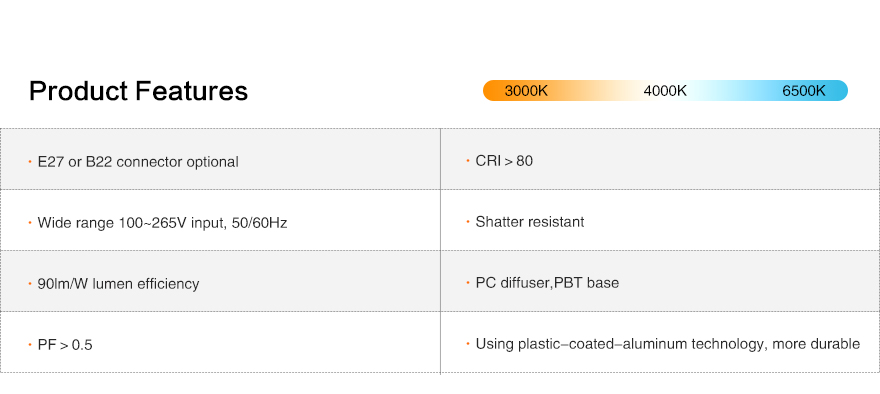This screenshot has width=880, height=394.
Task: Click orange bullet beside CRI > 80
Action: pos(468,161)
